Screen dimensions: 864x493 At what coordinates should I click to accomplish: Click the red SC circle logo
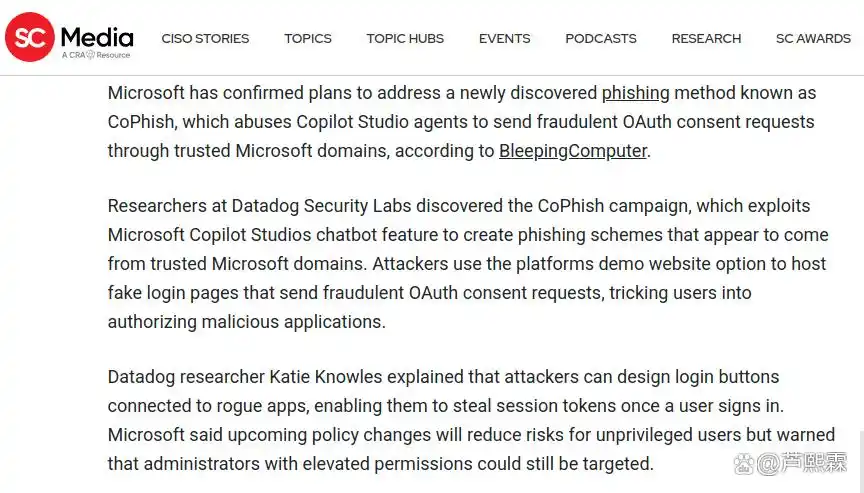point(30,37)
